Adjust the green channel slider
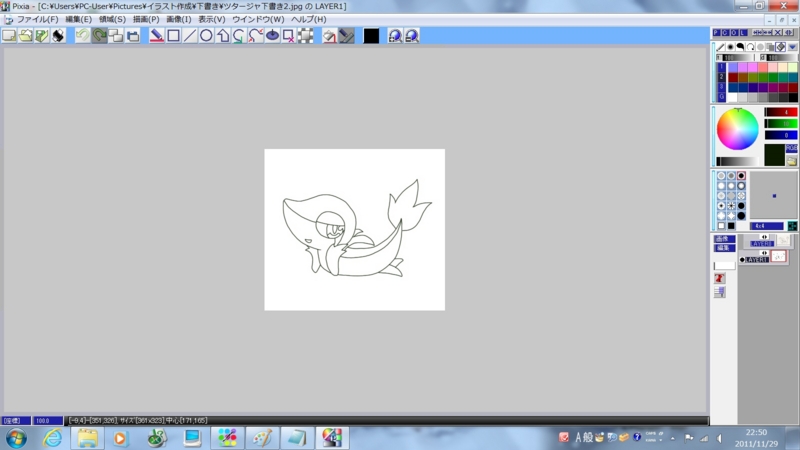The height and width of the screenshot is (450, 800). (781, 123)
